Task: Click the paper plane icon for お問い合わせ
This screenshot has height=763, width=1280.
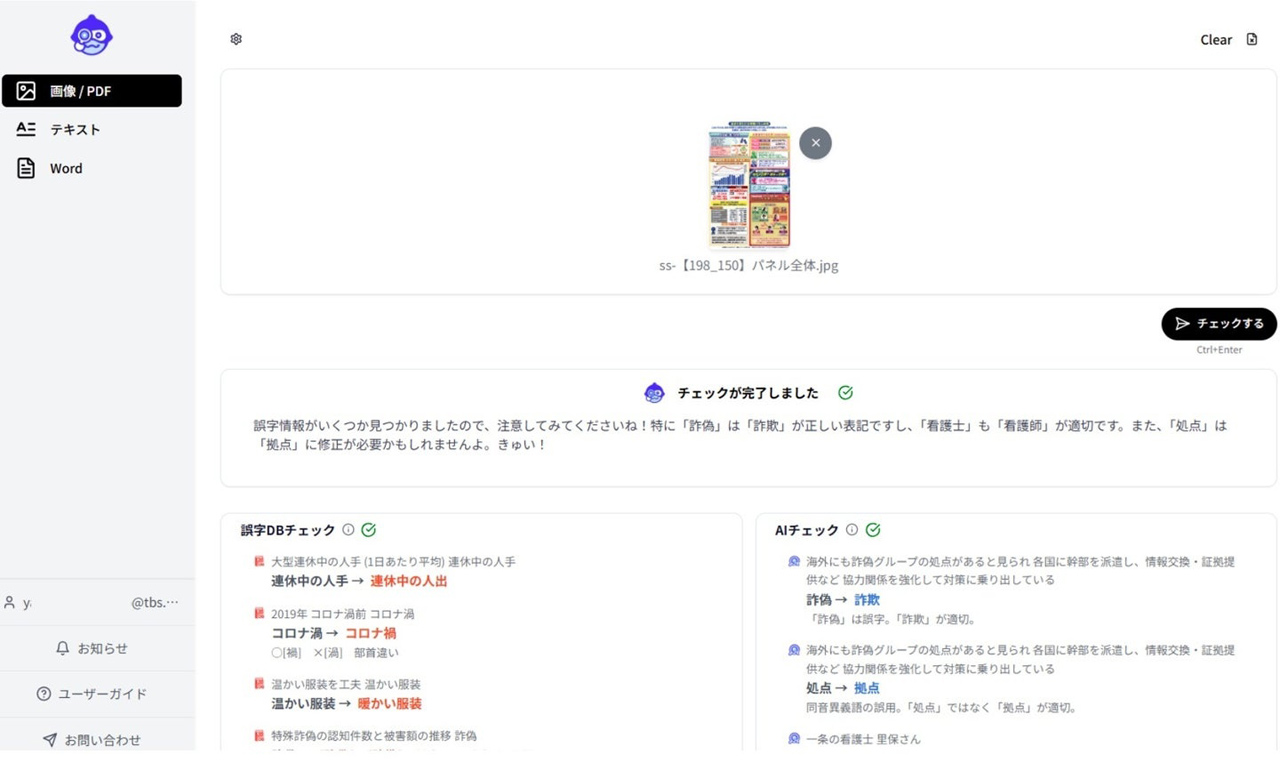Action: 50,740
